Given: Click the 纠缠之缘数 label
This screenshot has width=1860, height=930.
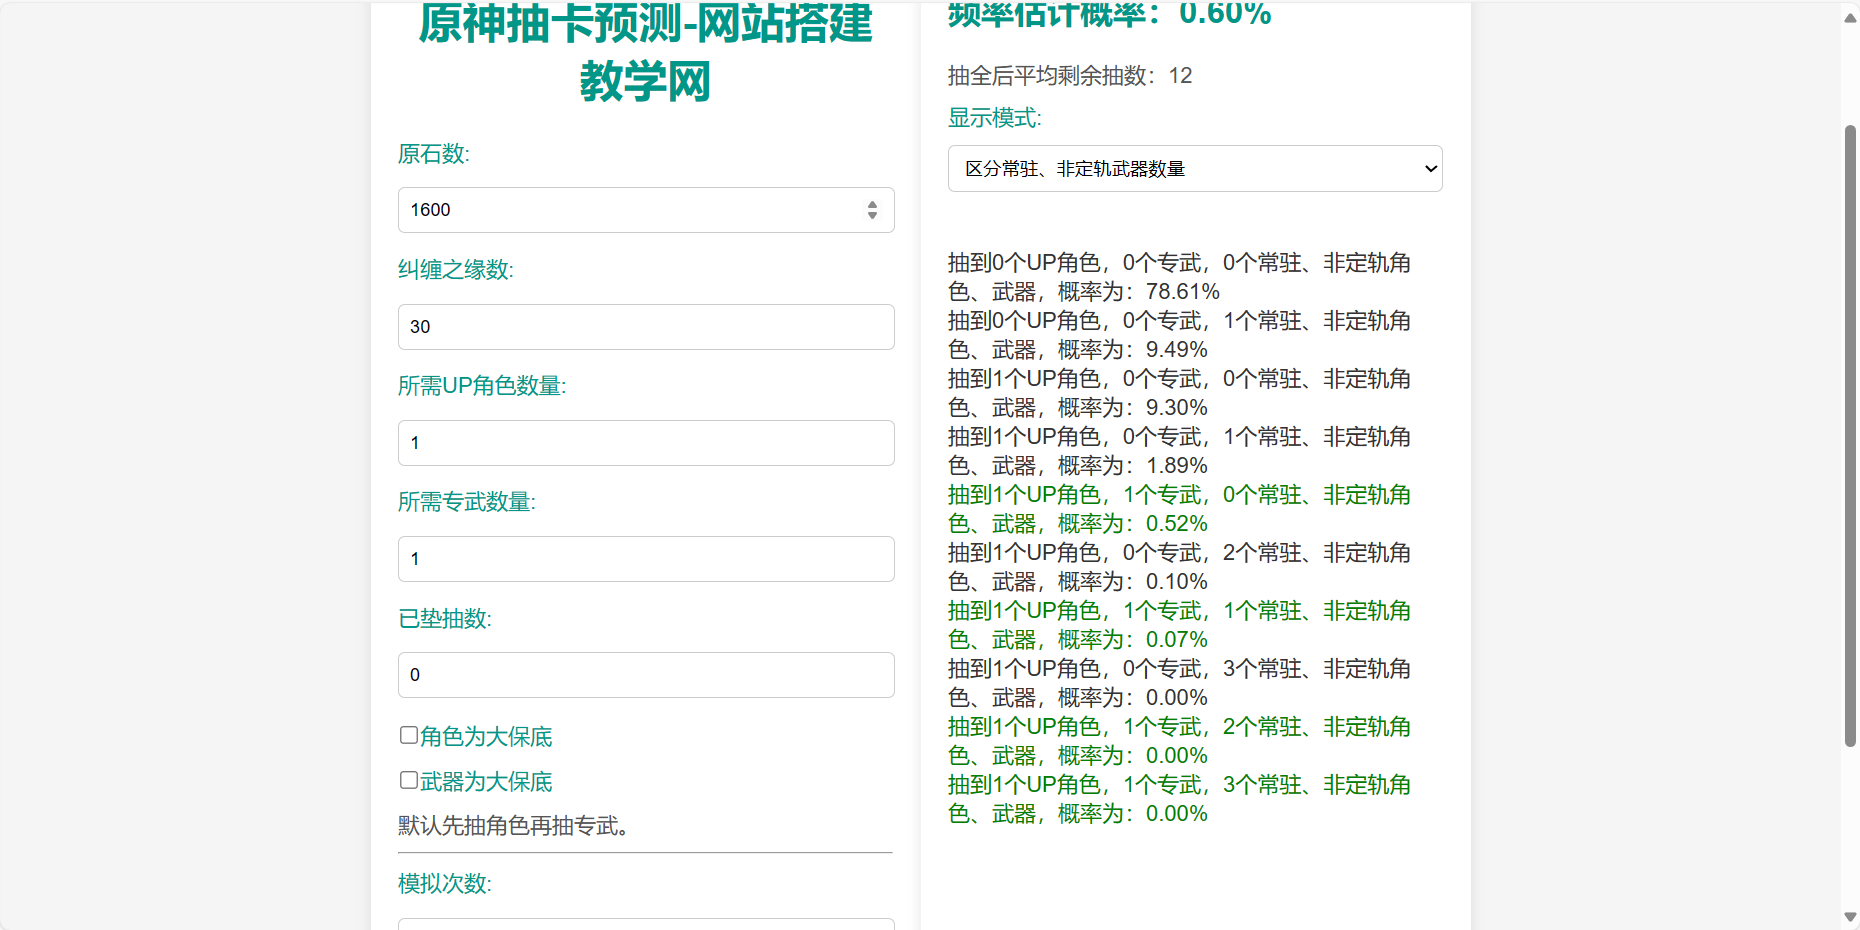Looking at the screenshot, I should coord(456,270).
